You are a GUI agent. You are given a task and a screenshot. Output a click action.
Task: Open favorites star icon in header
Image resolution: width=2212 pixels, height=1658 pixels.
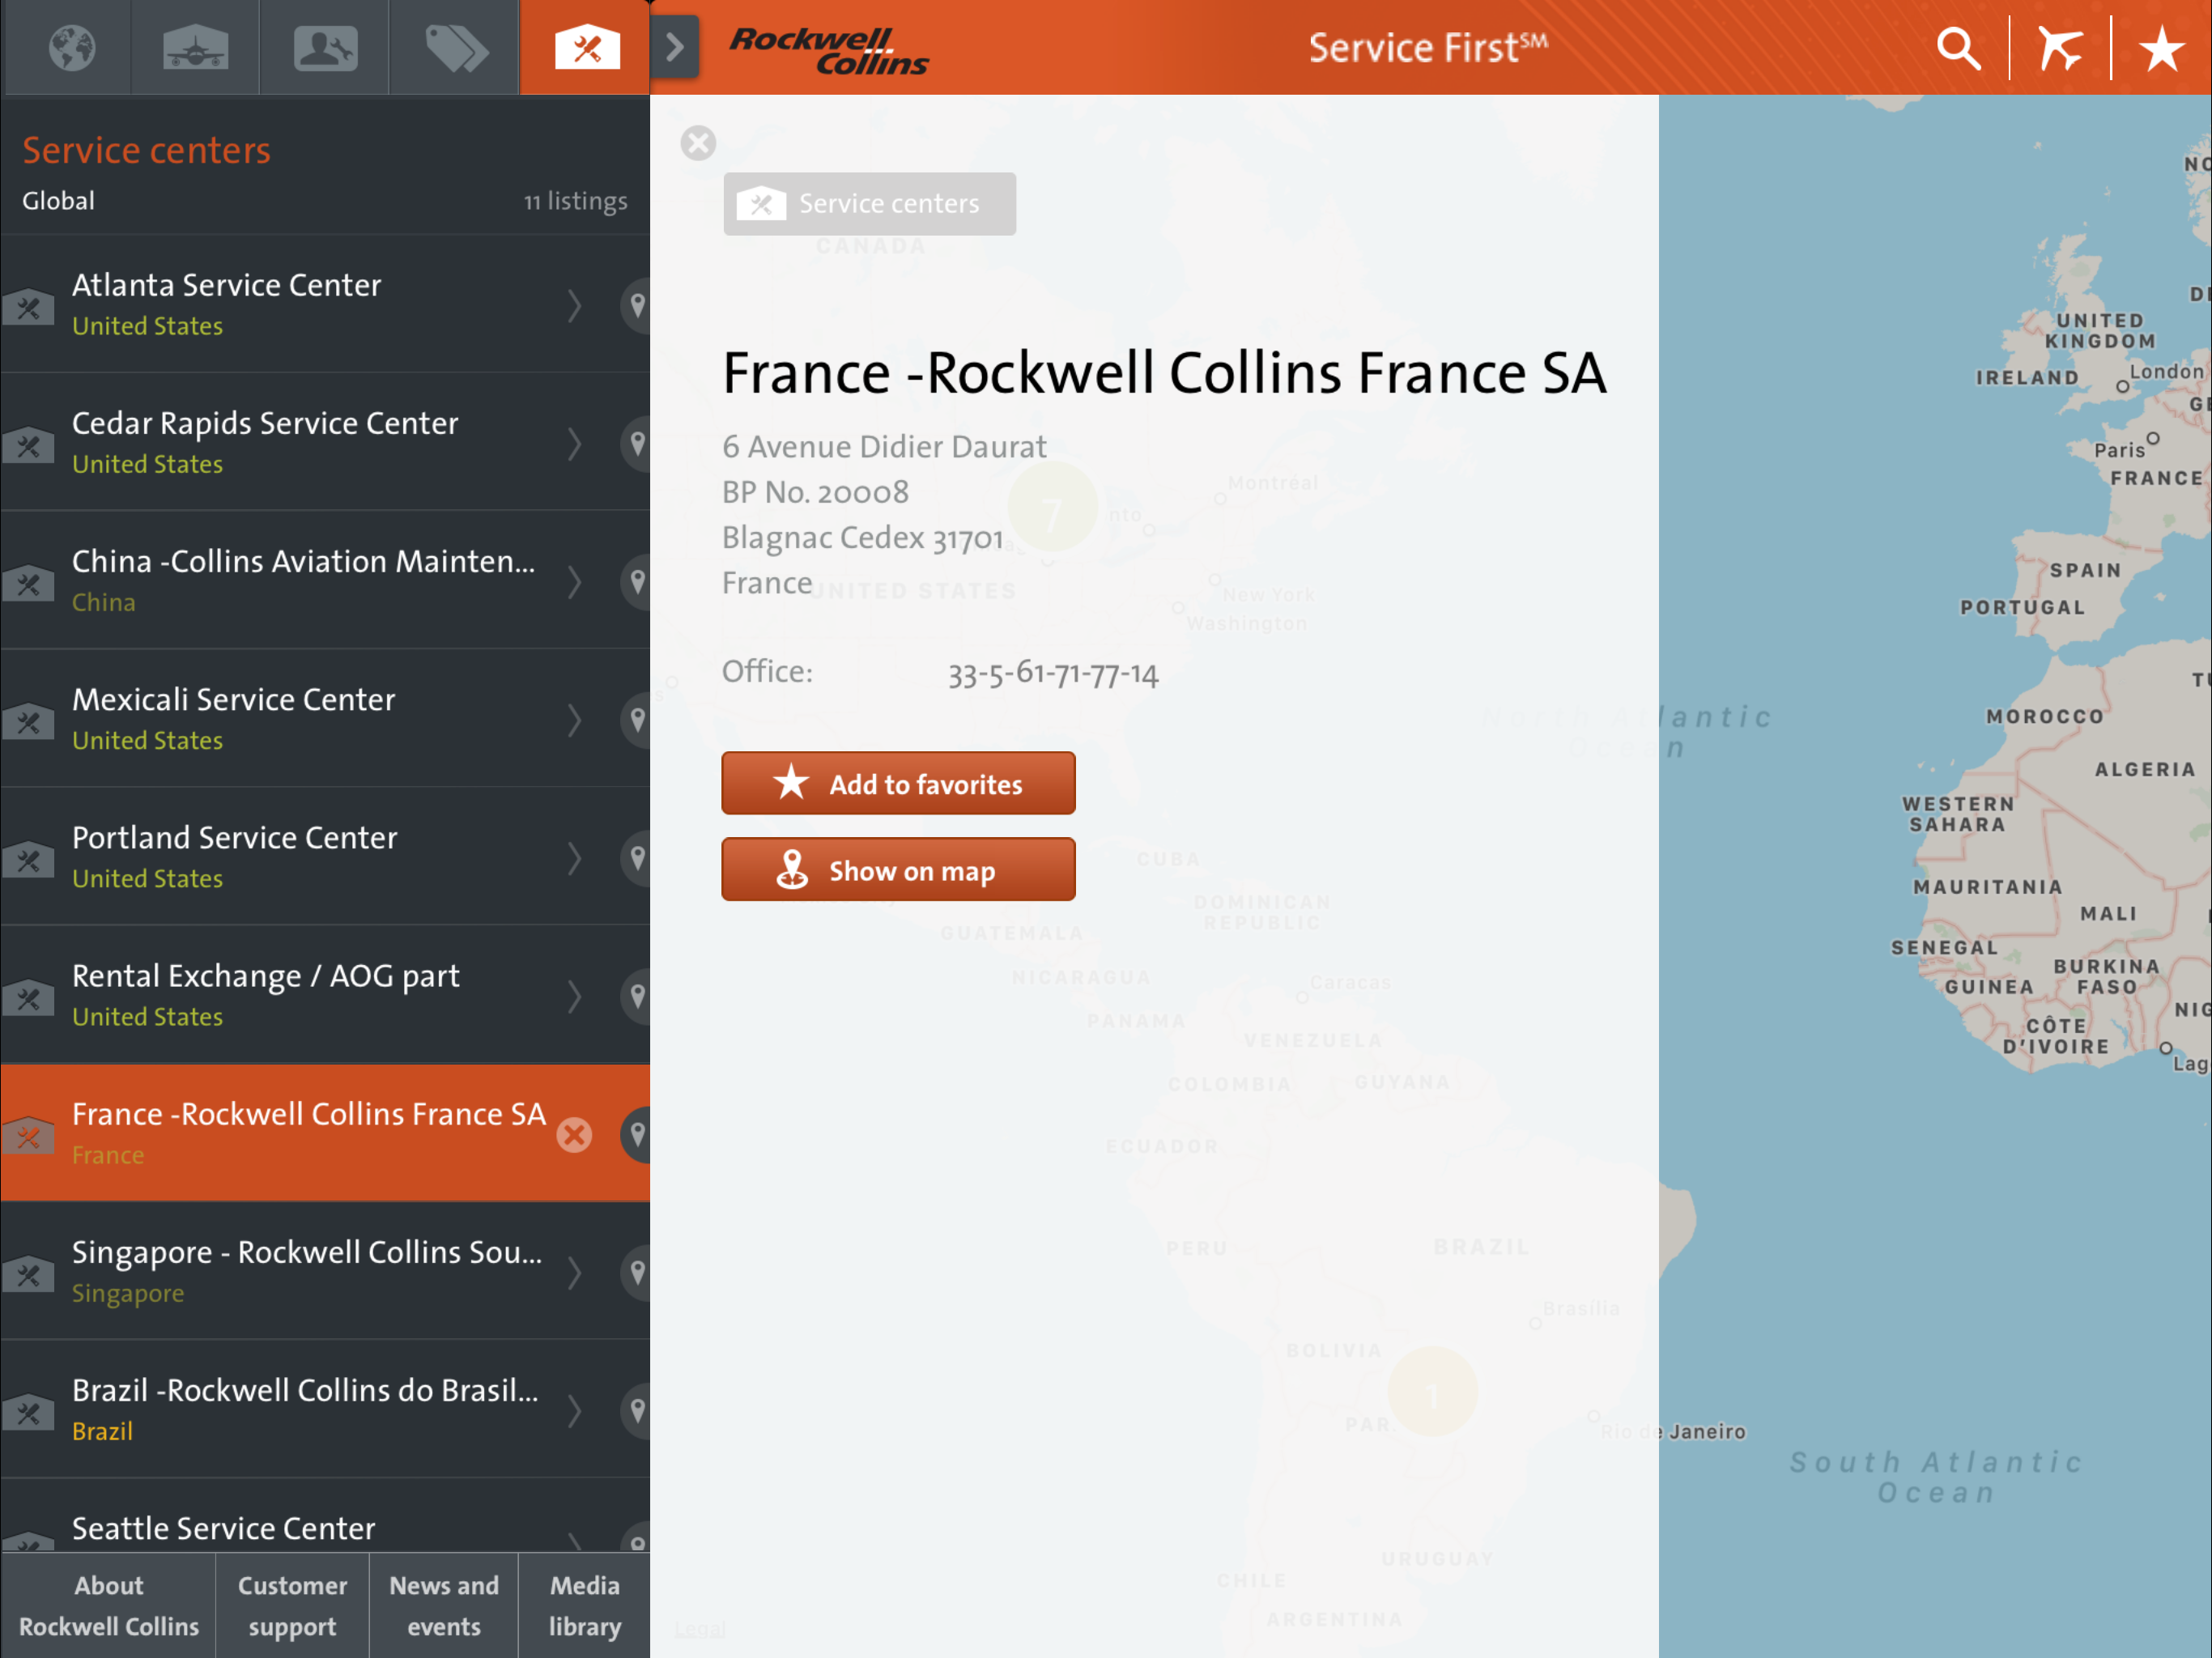2161,48
